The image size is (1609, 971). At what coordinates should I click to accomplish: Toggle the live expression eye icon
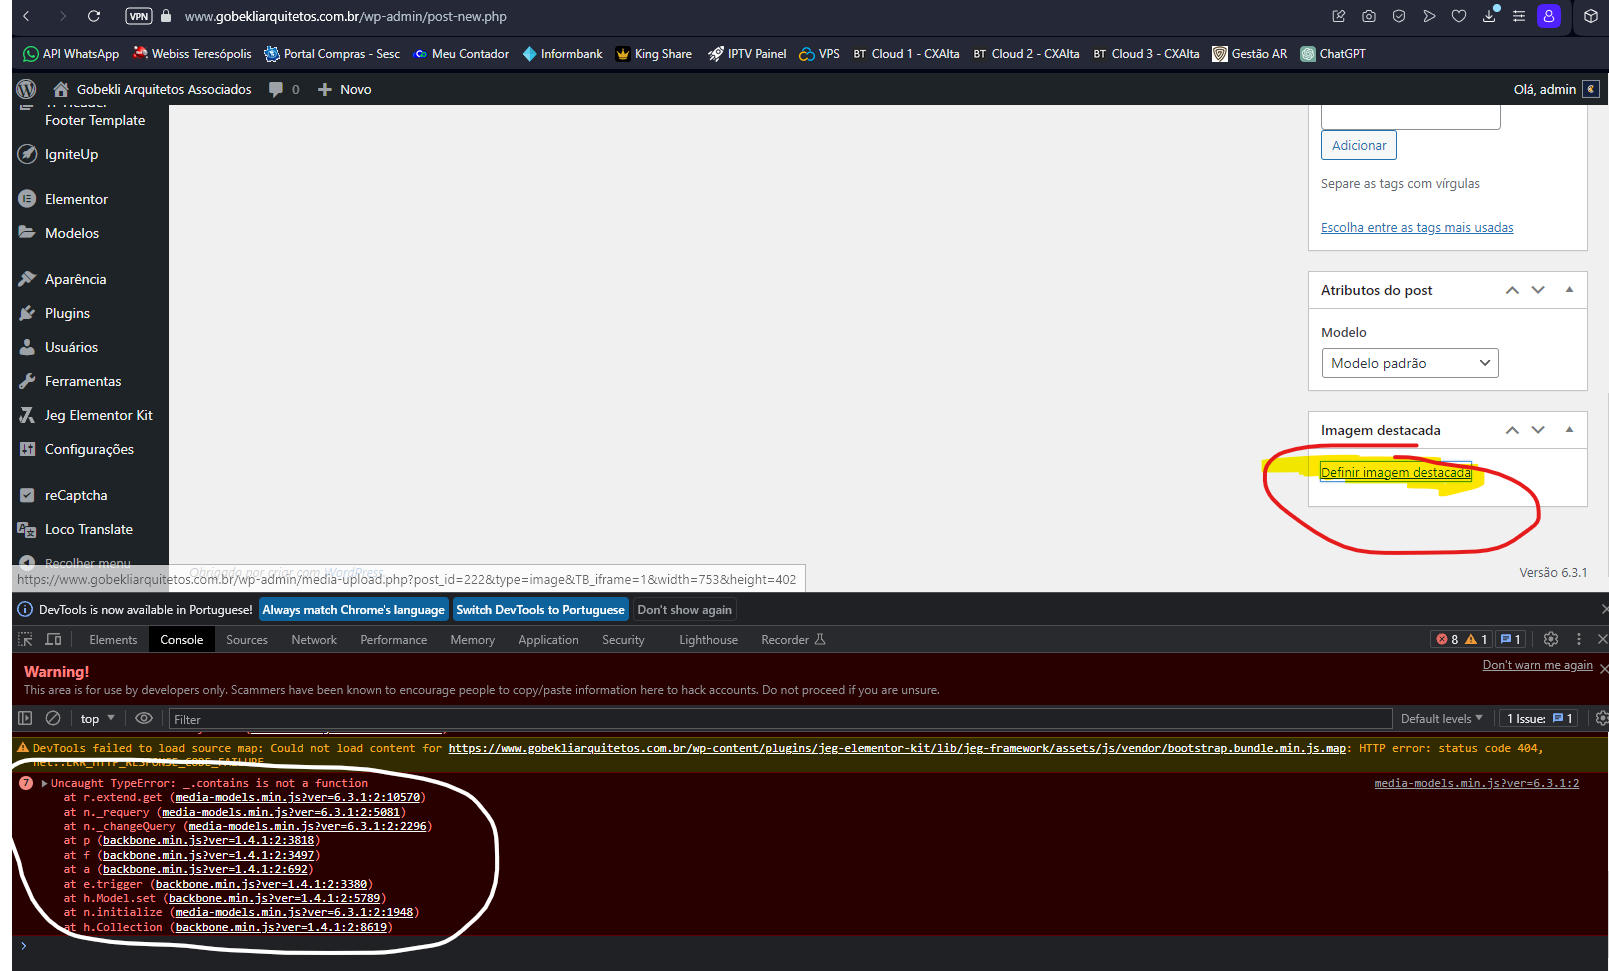click(x=143, y=718)
